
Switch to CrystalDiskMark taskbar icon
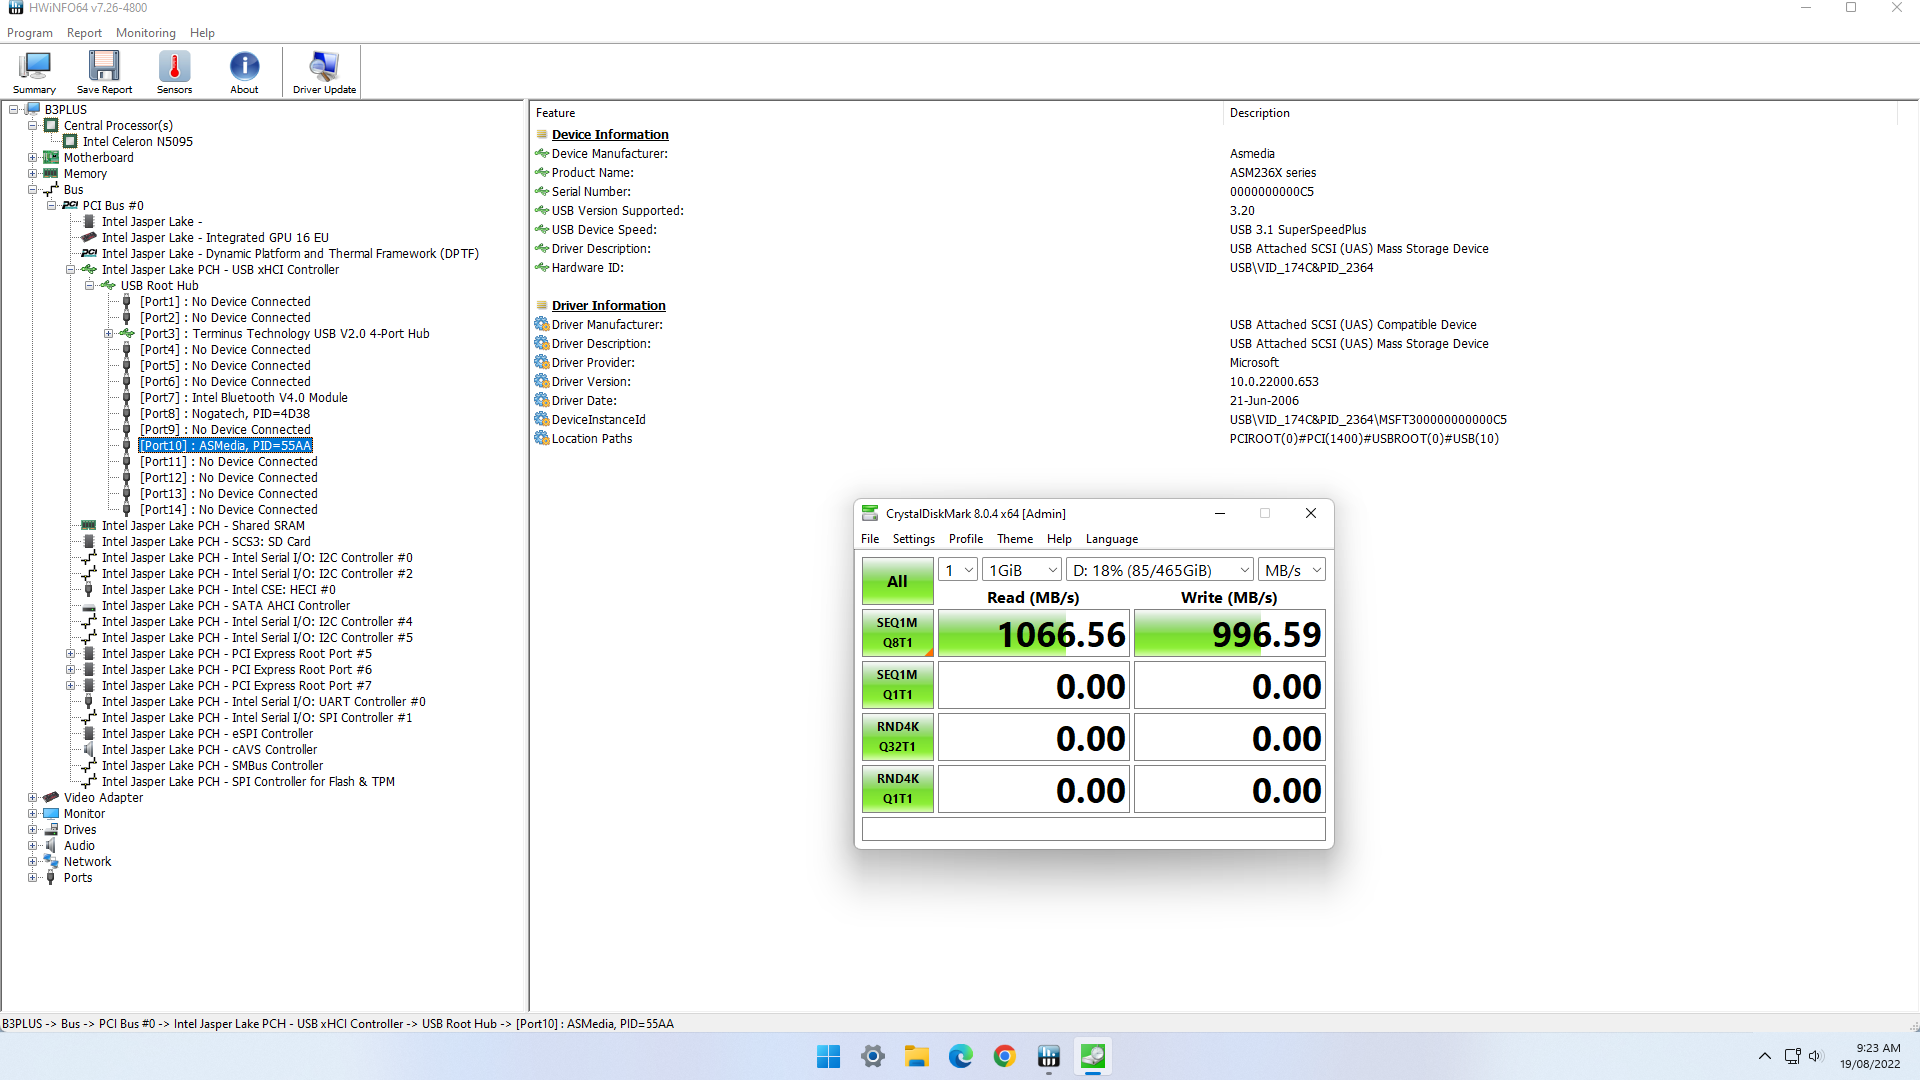click(x=1093, y=1056)
